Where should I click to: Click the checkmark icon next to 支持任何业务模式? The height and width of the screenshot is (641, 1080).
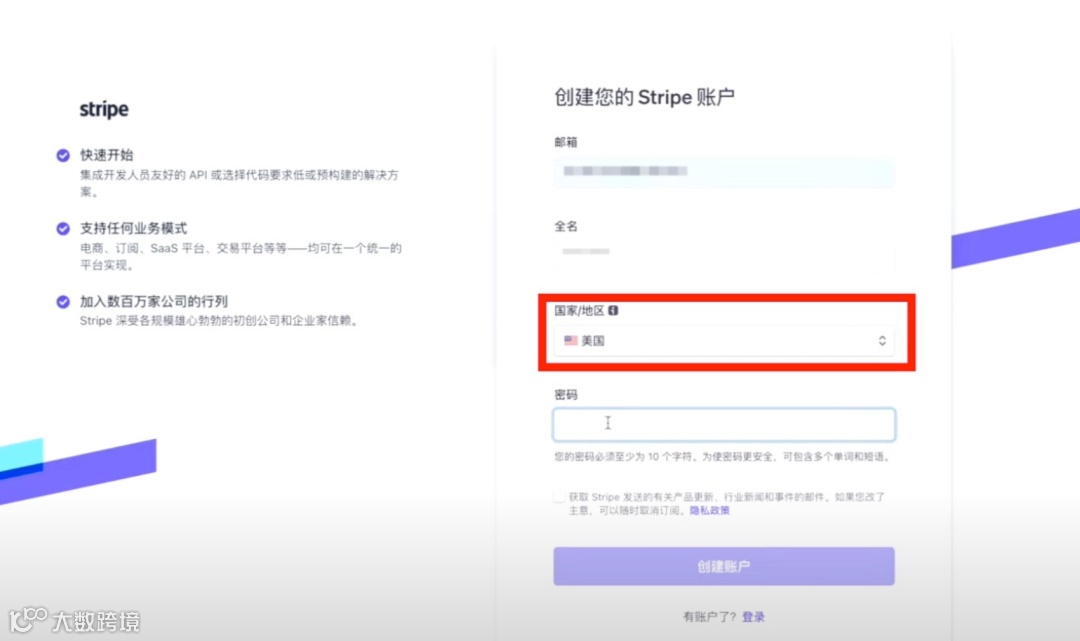[63, 229]
